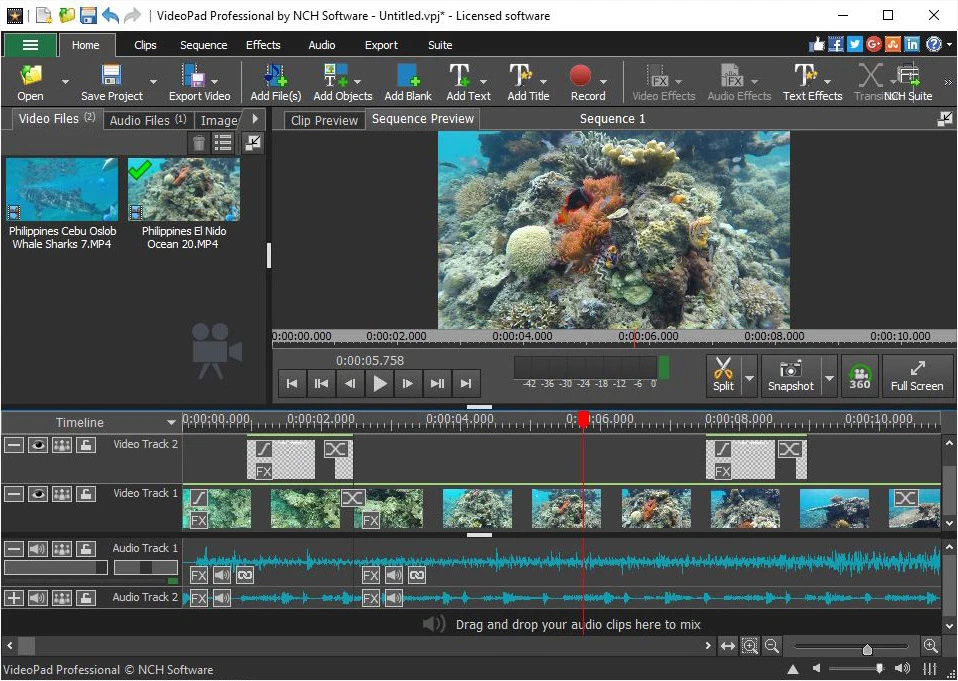
Task: Open the 360 video tool
Action: click(859, 376)
